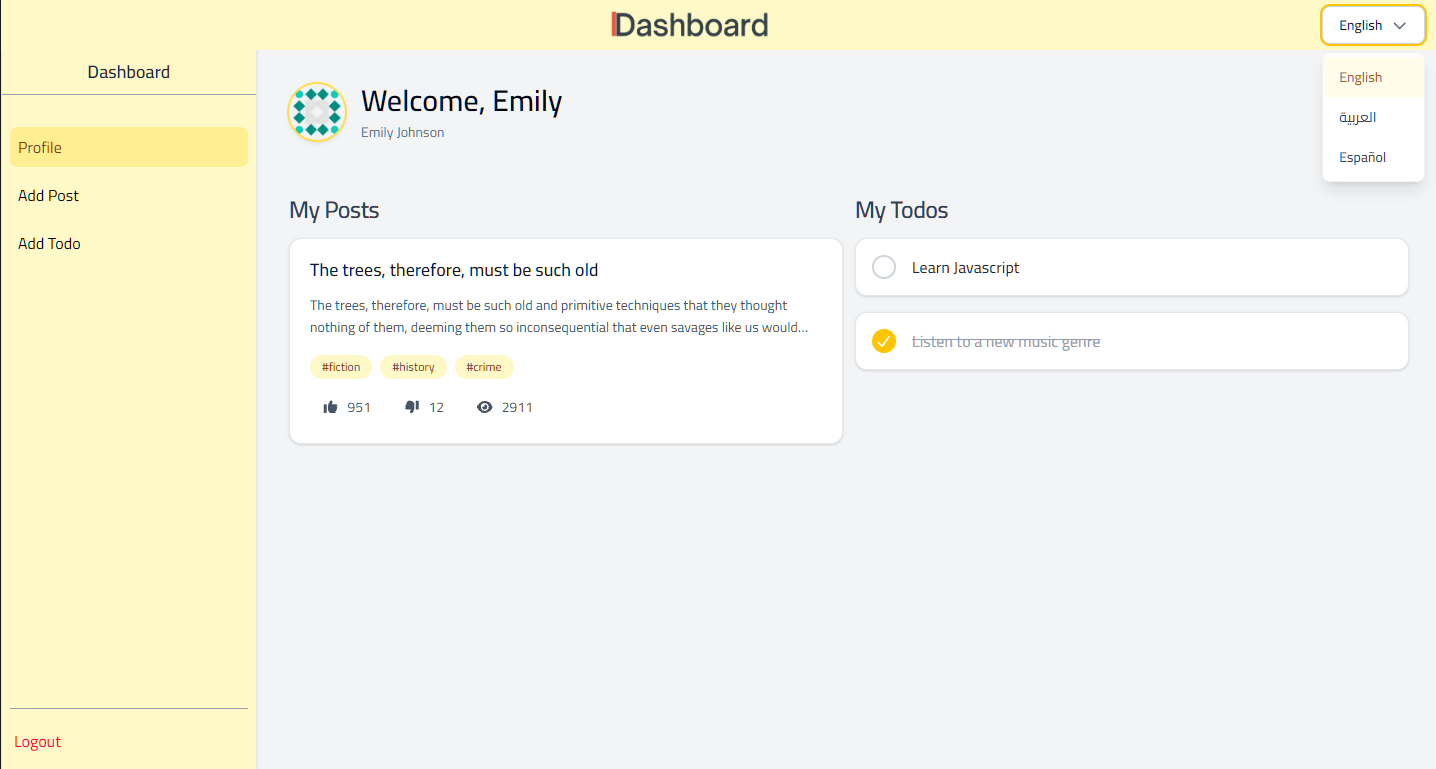Screen dimensions: 1436x769
Task: Check the Learn Javascript todo circle
Action: point(884,268)
